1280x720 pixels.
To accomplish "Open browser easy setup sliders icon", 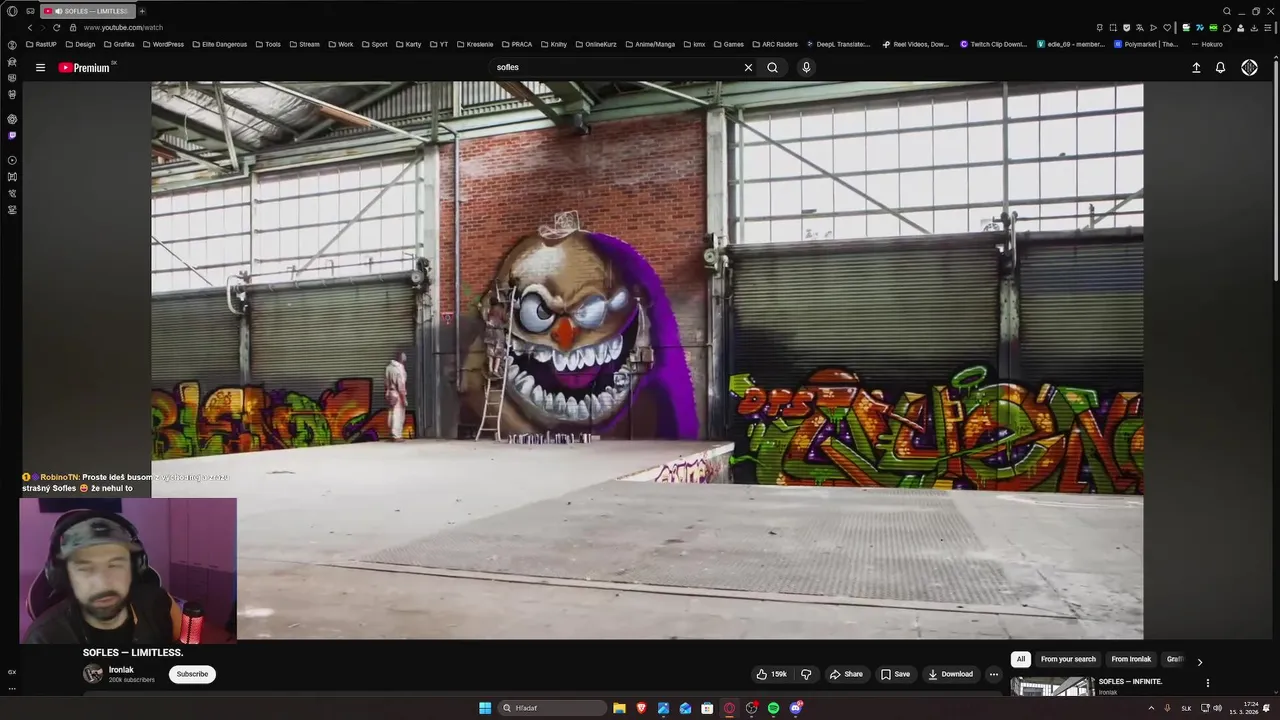I will 1267,28.
